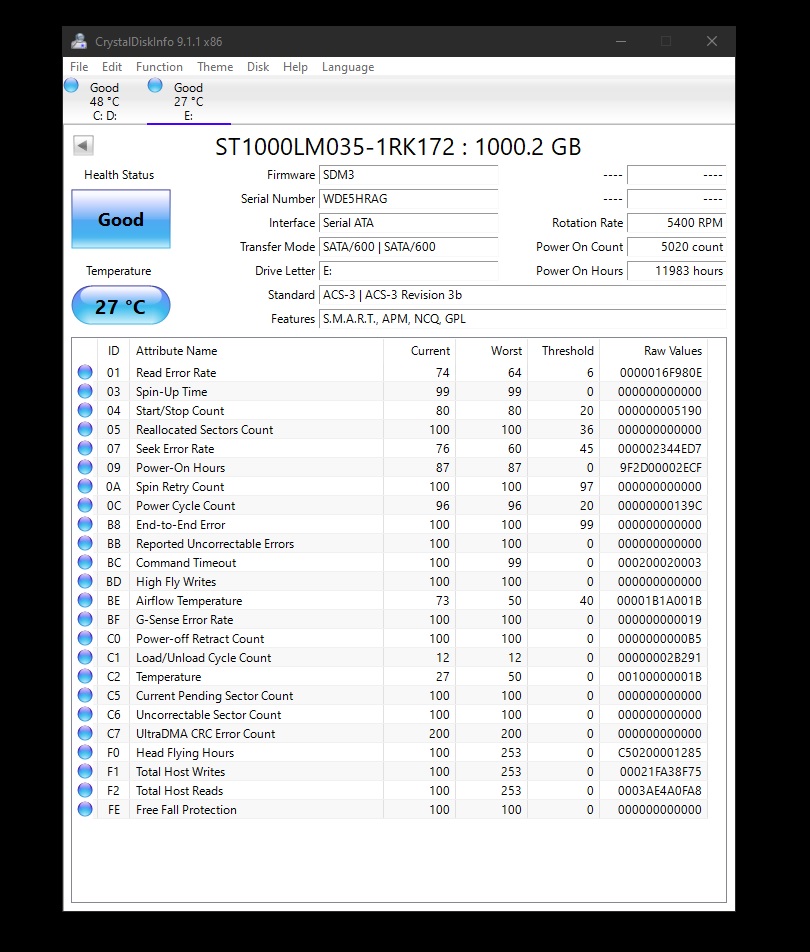Open the Disk menu
This screenshot has height=952, width=810.
pos(258,67)
